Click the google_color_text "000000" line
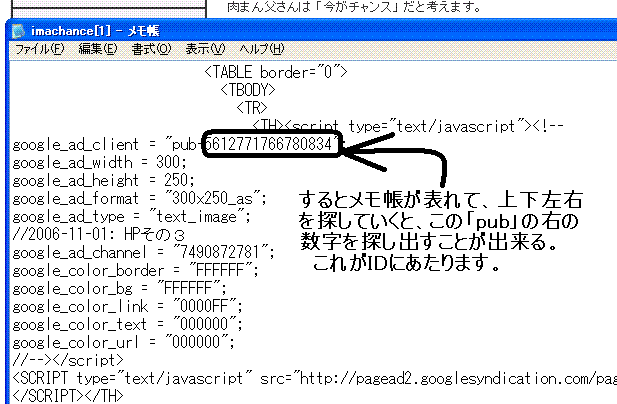 [127, 325]
